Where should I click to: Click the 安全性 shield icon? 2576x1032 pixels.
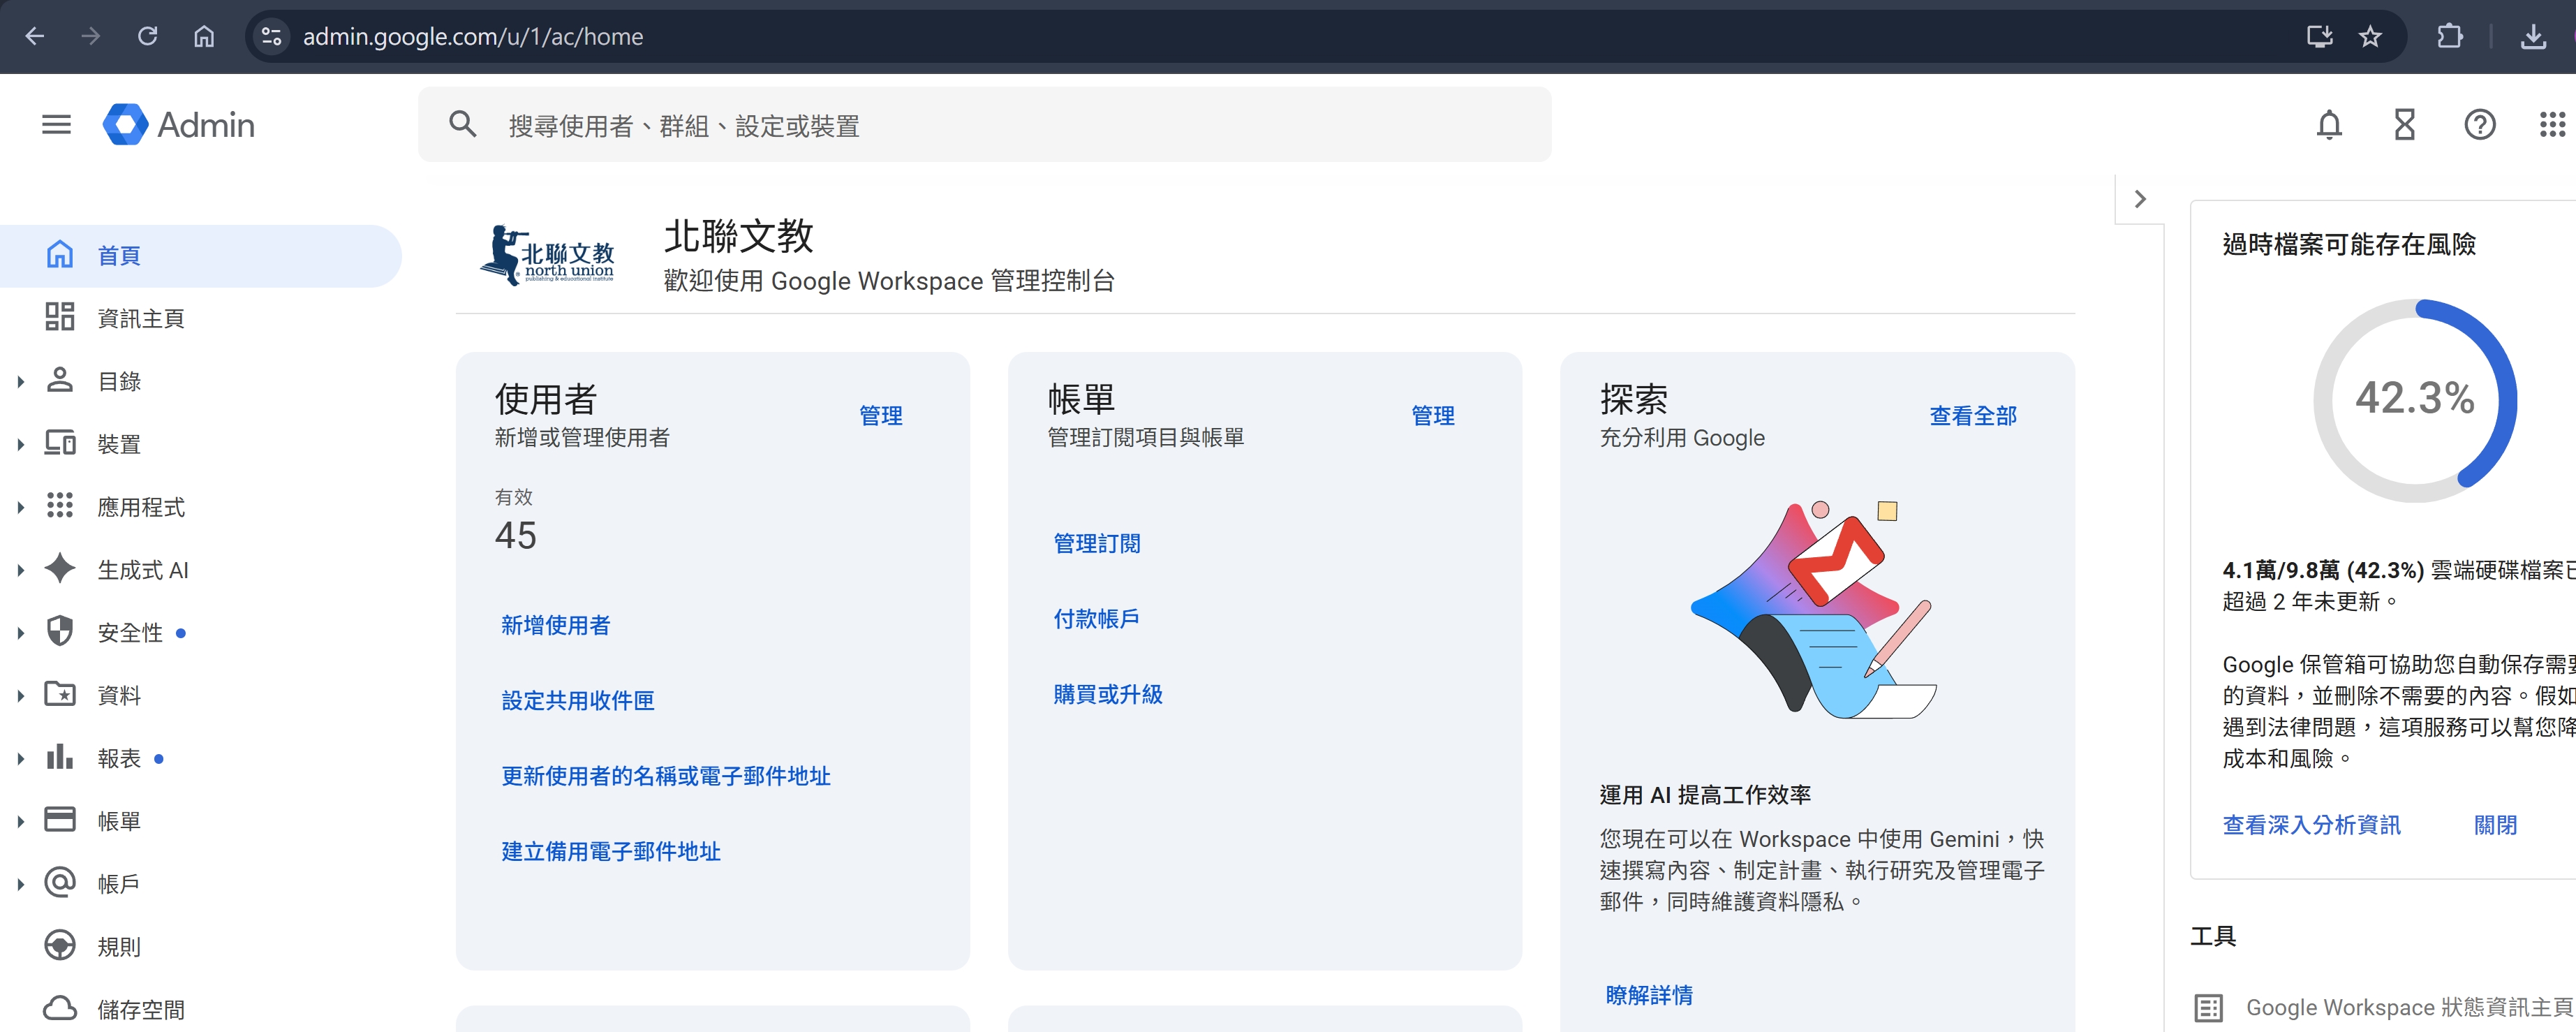[60, 631]
